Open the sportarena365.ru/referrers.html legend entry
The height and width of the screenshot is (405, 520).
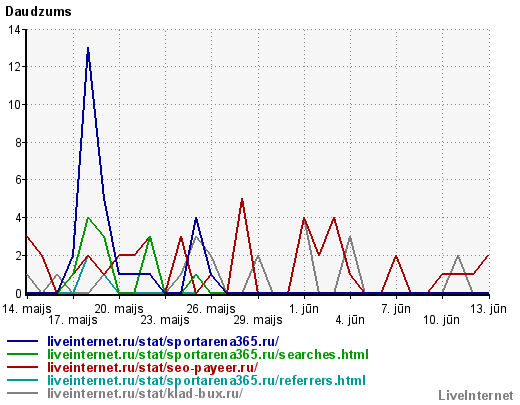point(206,380)
